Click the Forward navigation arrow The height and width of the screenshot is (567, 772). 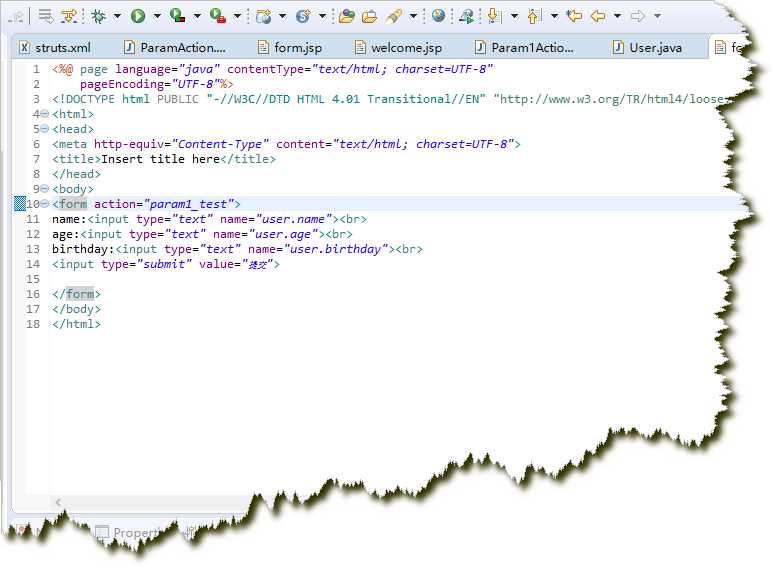[638, 16]
